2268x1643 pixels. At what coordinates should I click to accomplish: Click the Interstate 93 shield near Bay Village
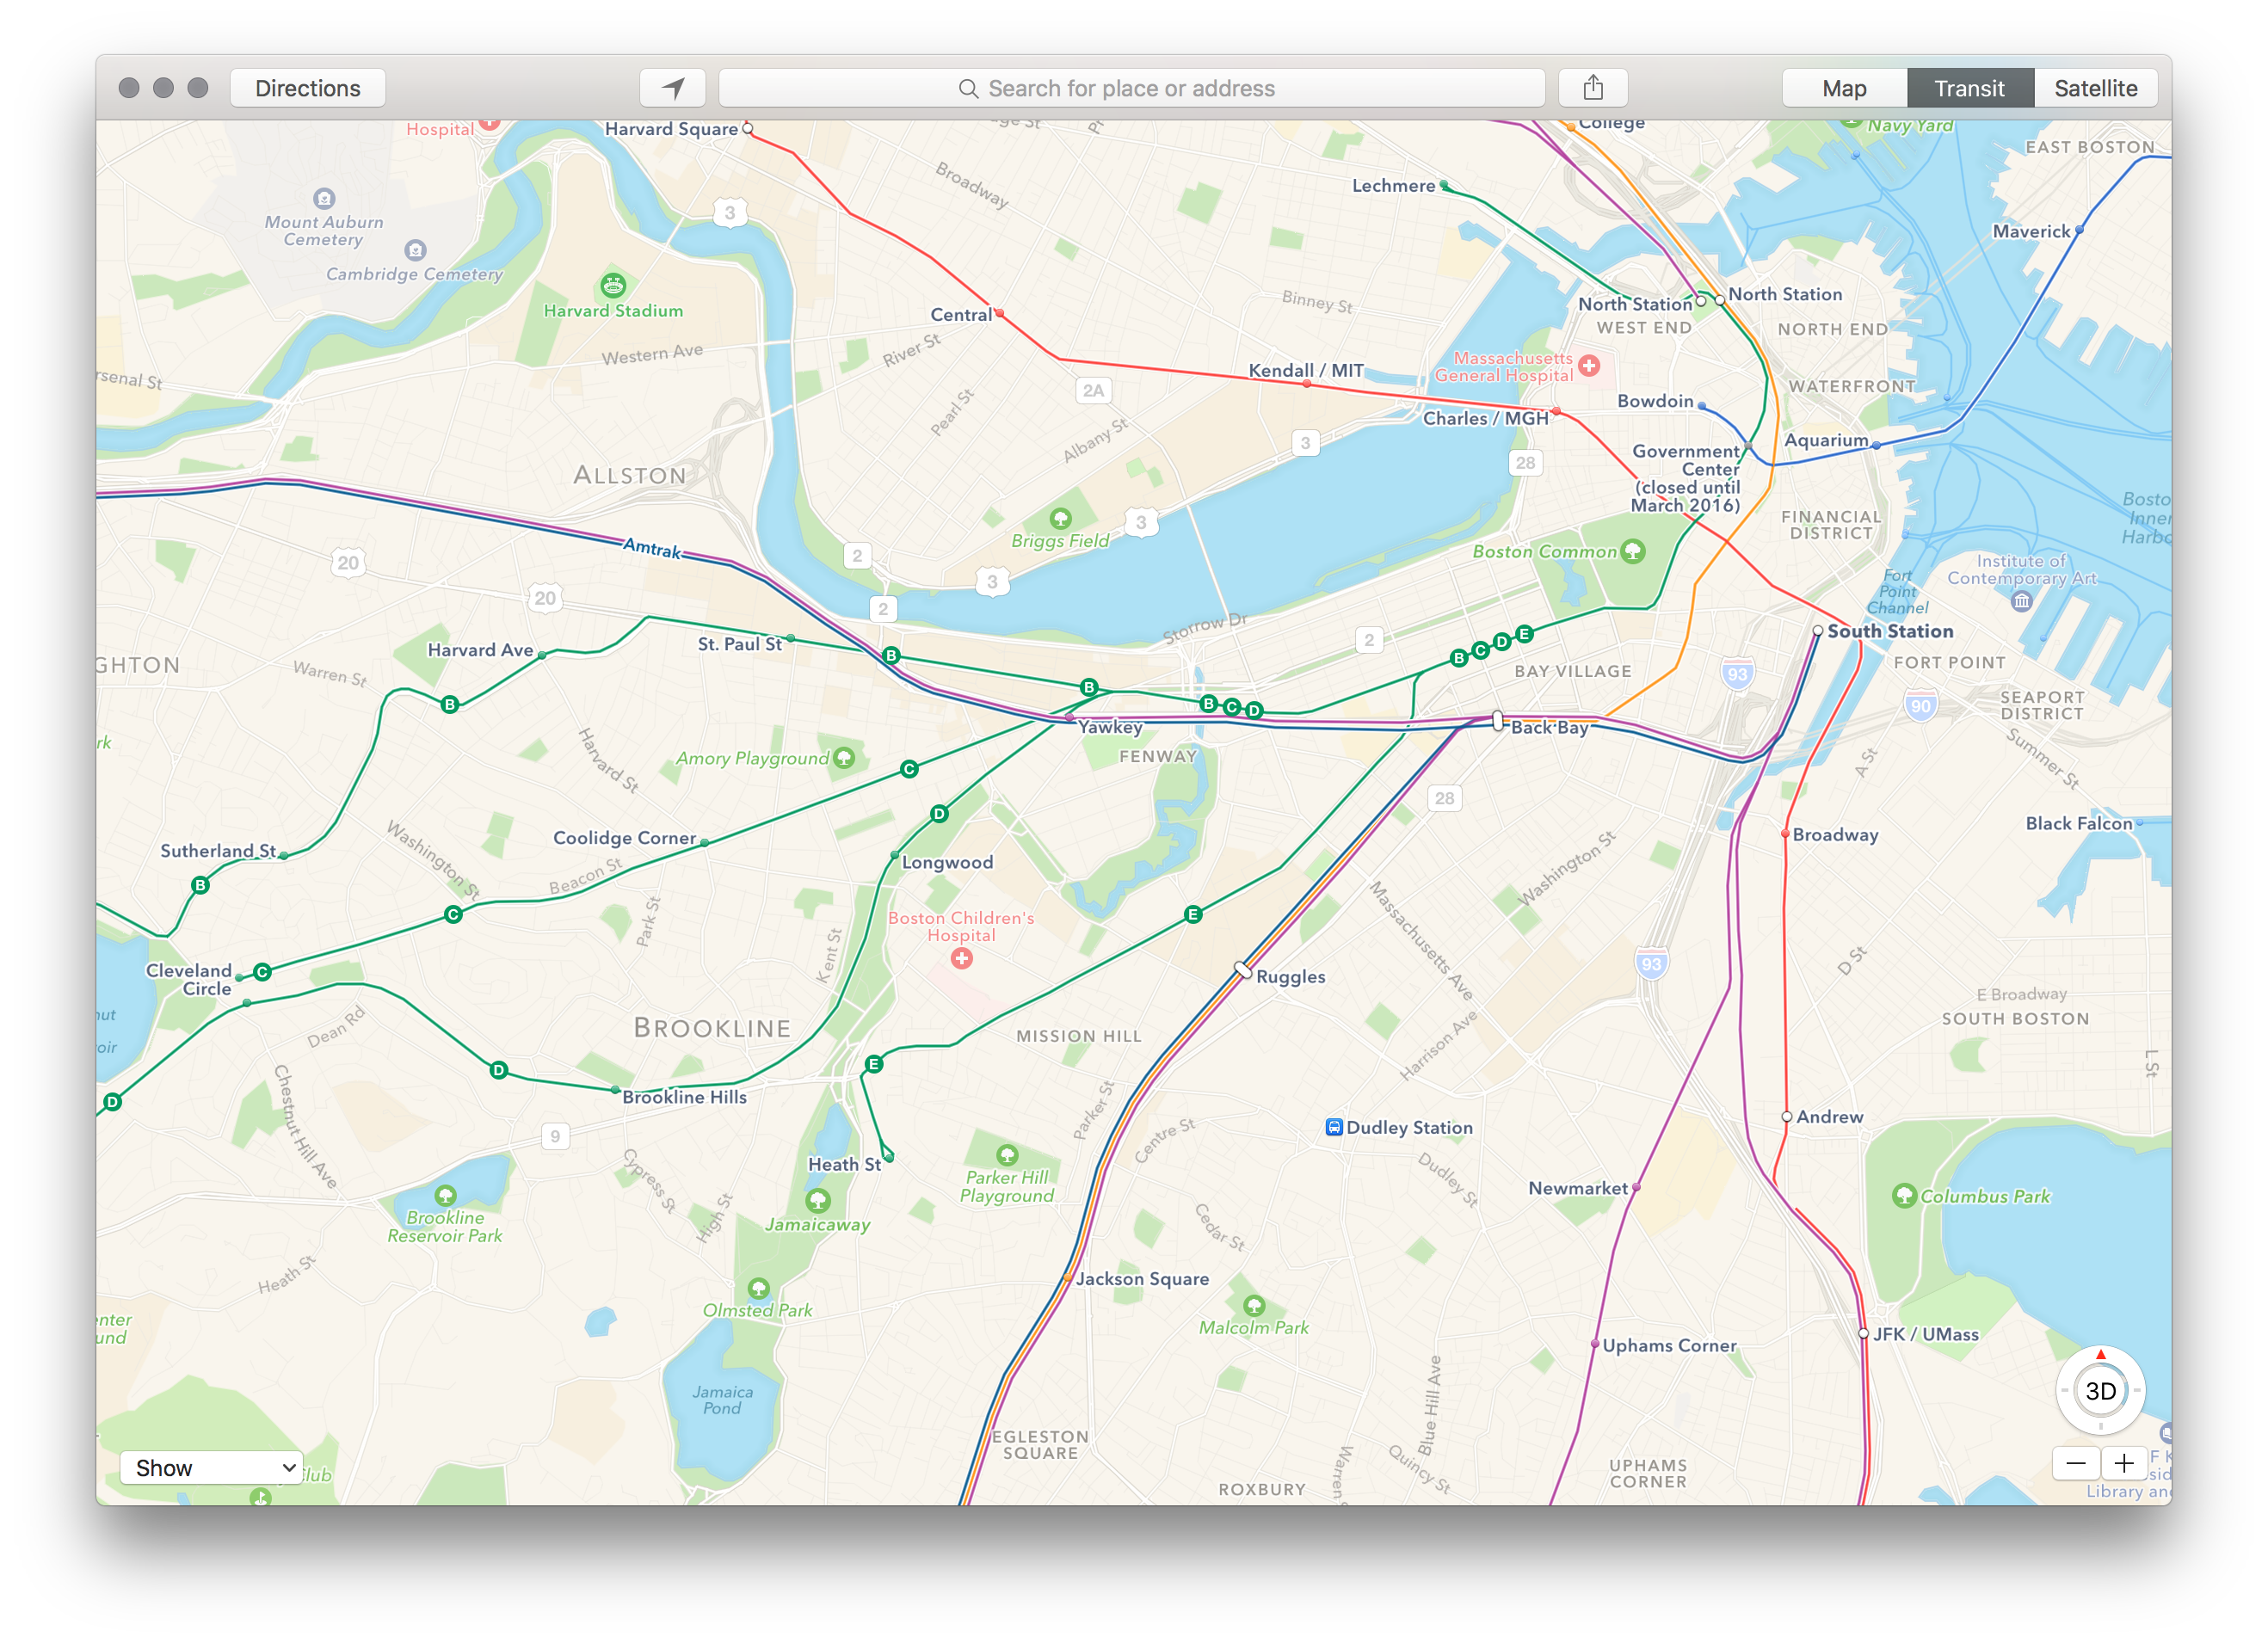(x=1737, y=674)
